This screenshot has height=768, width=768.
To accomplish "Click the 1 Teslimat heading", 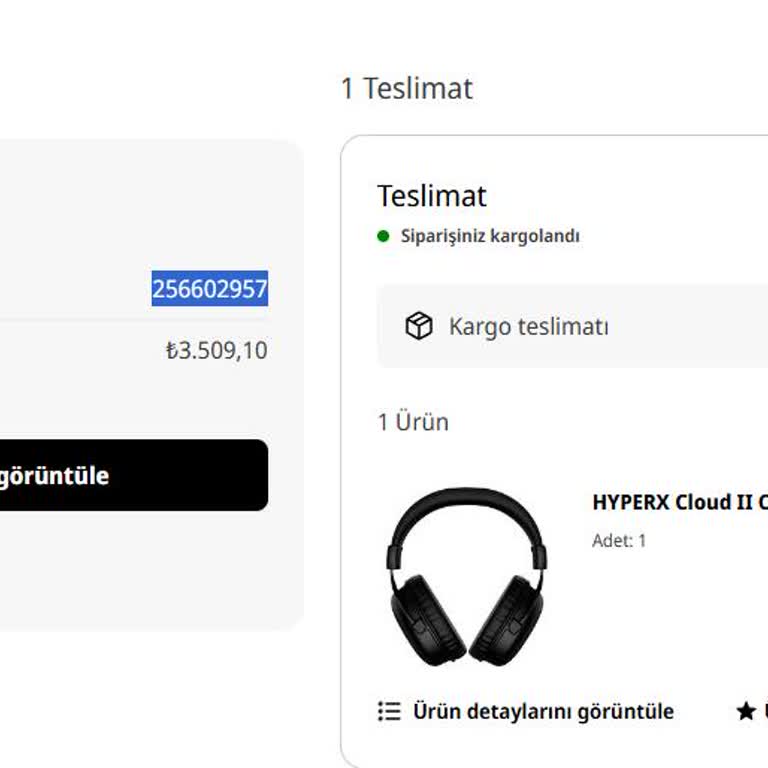I will click(407, 89).
